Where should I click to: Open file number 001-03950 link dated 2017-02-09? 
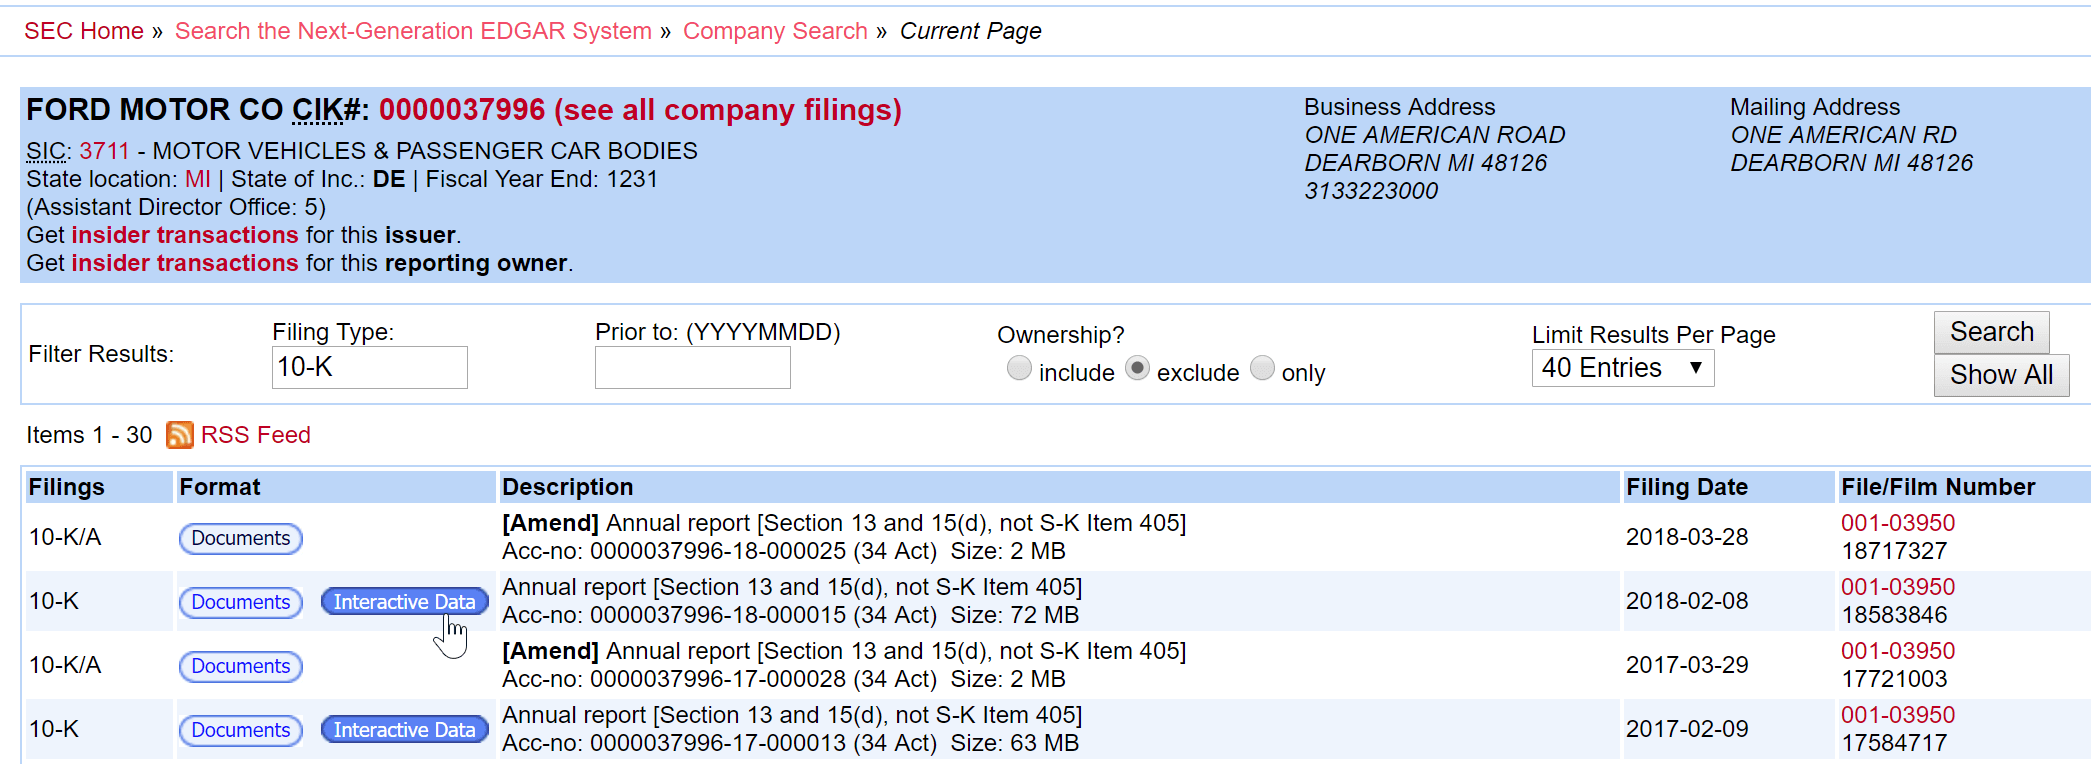click(1898, 715)
